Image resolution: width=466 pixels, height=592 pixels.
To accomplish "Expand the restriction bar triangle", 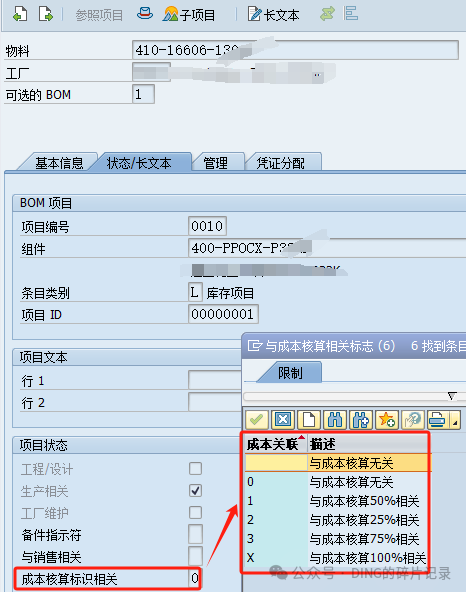I will tap(452, 396).
